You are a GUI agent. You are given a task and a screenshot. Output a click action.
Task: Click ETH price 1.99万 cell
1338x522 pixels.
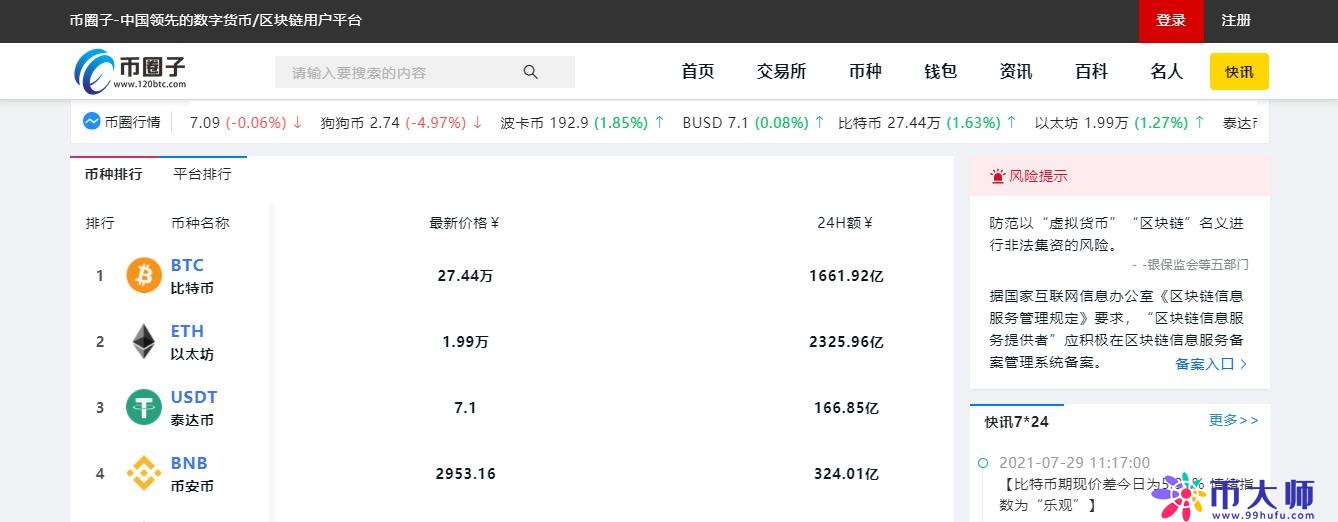(465, 342)
